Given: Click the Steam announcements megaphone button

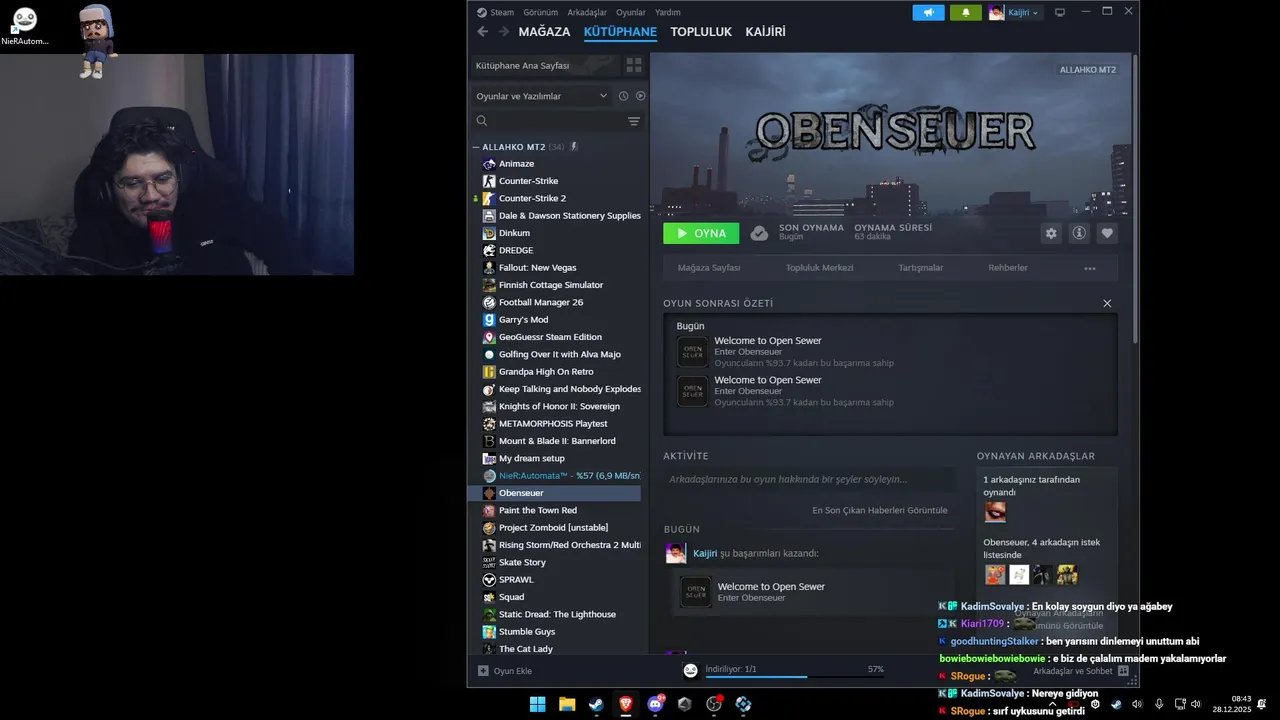Looking at the screenshot, I should click(x=928, y=13).
